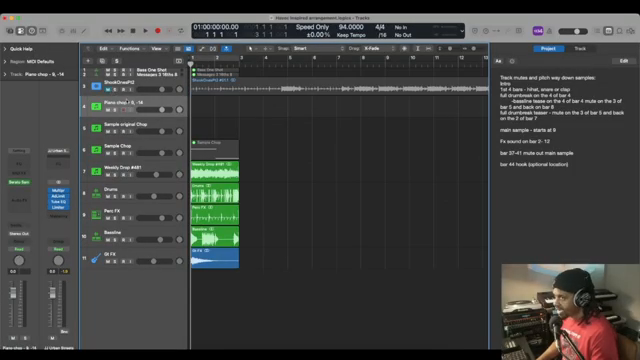The width and height of the screenshot is (640, 360).
Task: Open the View menu in the Tracks area
Action: (159, 49)
